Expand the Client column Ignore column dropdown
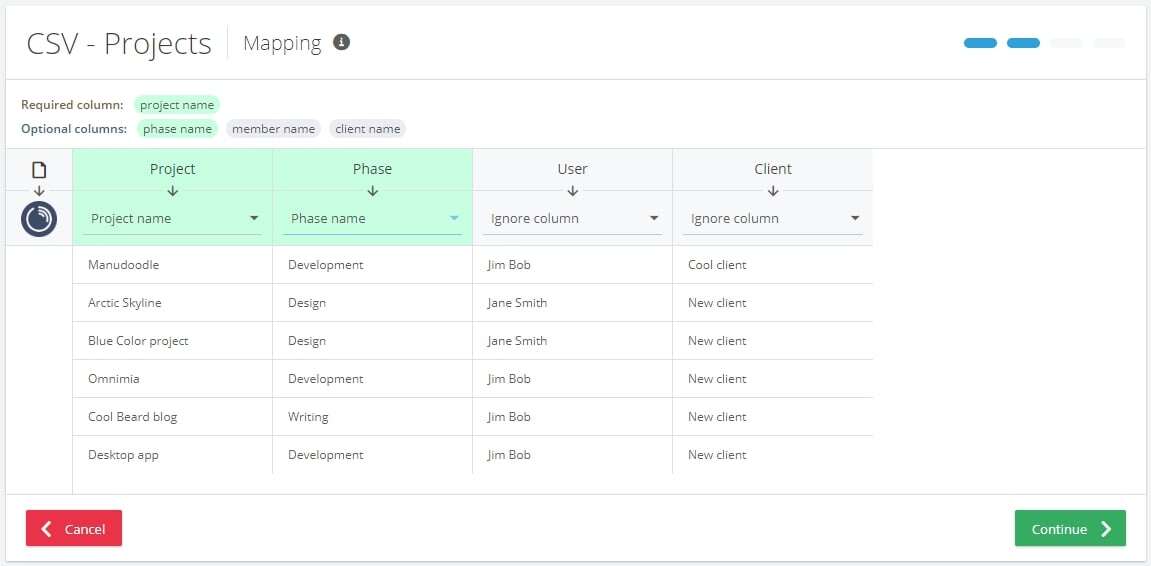 pyautogui.click(x=773, y=219)
